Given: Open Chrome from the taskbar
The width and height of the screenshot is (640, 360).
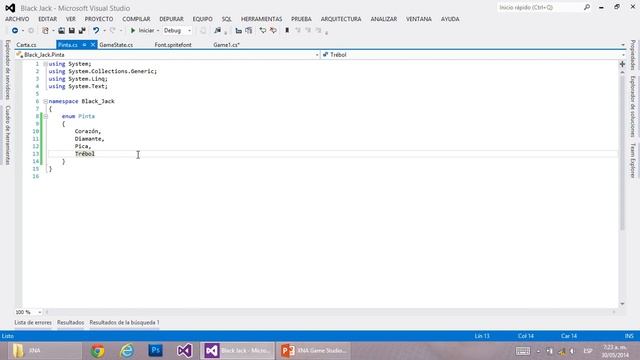Looking at the screenshot, I should pos(98,351).
